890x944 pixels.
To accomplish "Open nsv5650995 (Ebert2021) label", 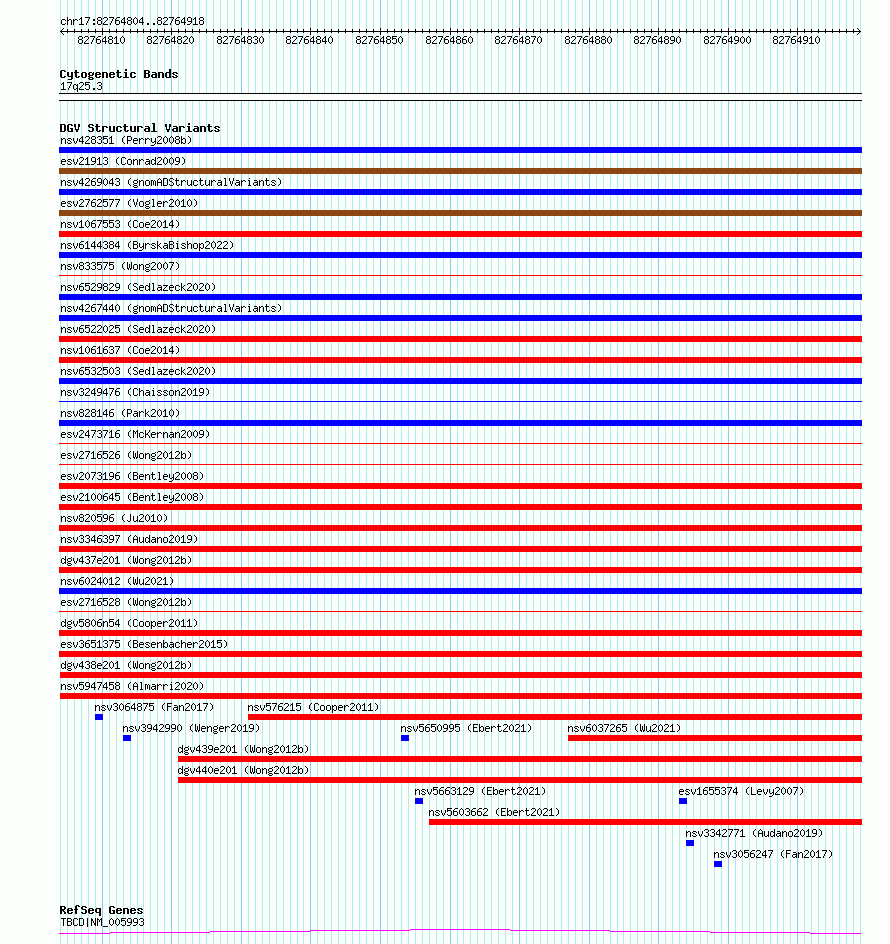I will point(466,728).
